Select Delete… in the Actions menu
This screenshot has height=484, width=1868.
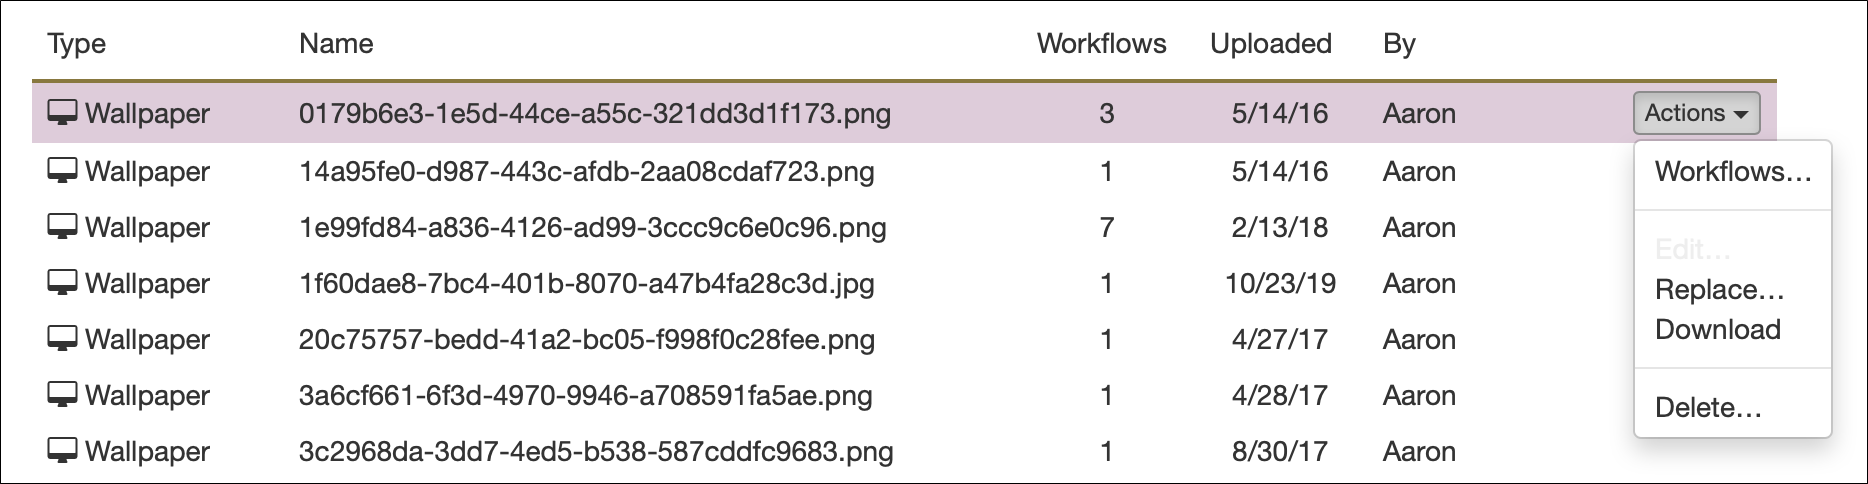point(1708,407)
